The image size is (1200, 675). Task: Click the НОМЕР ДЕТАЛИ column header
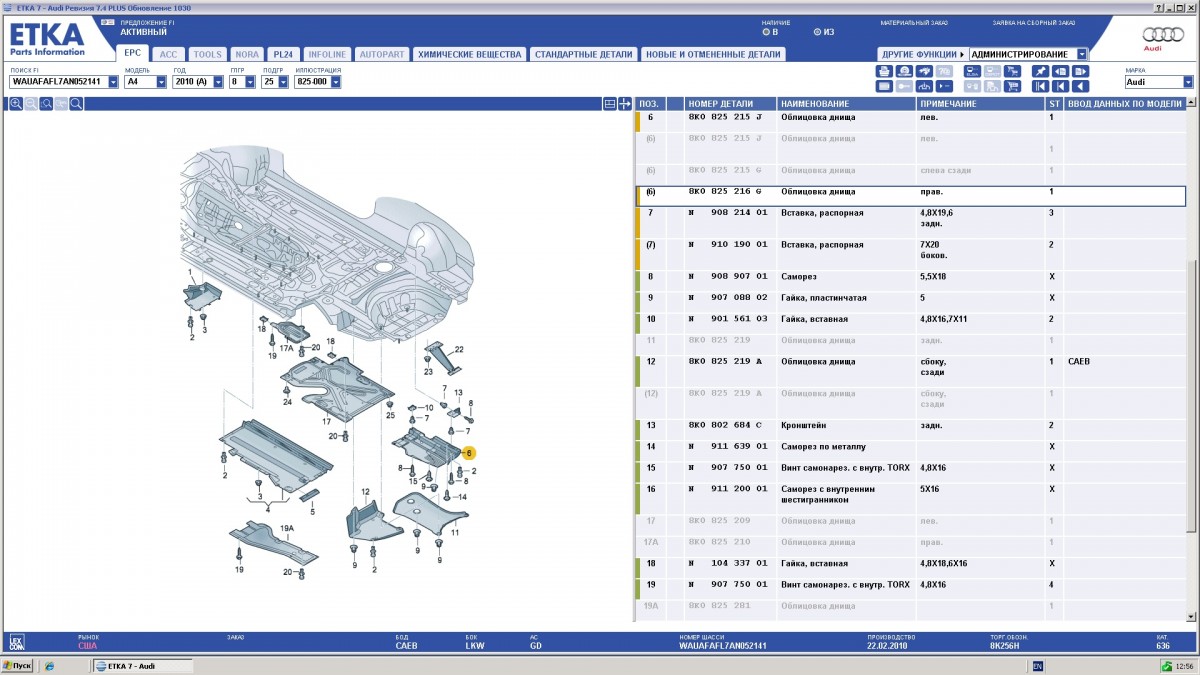pyautogui.click(x=731, y=104)
